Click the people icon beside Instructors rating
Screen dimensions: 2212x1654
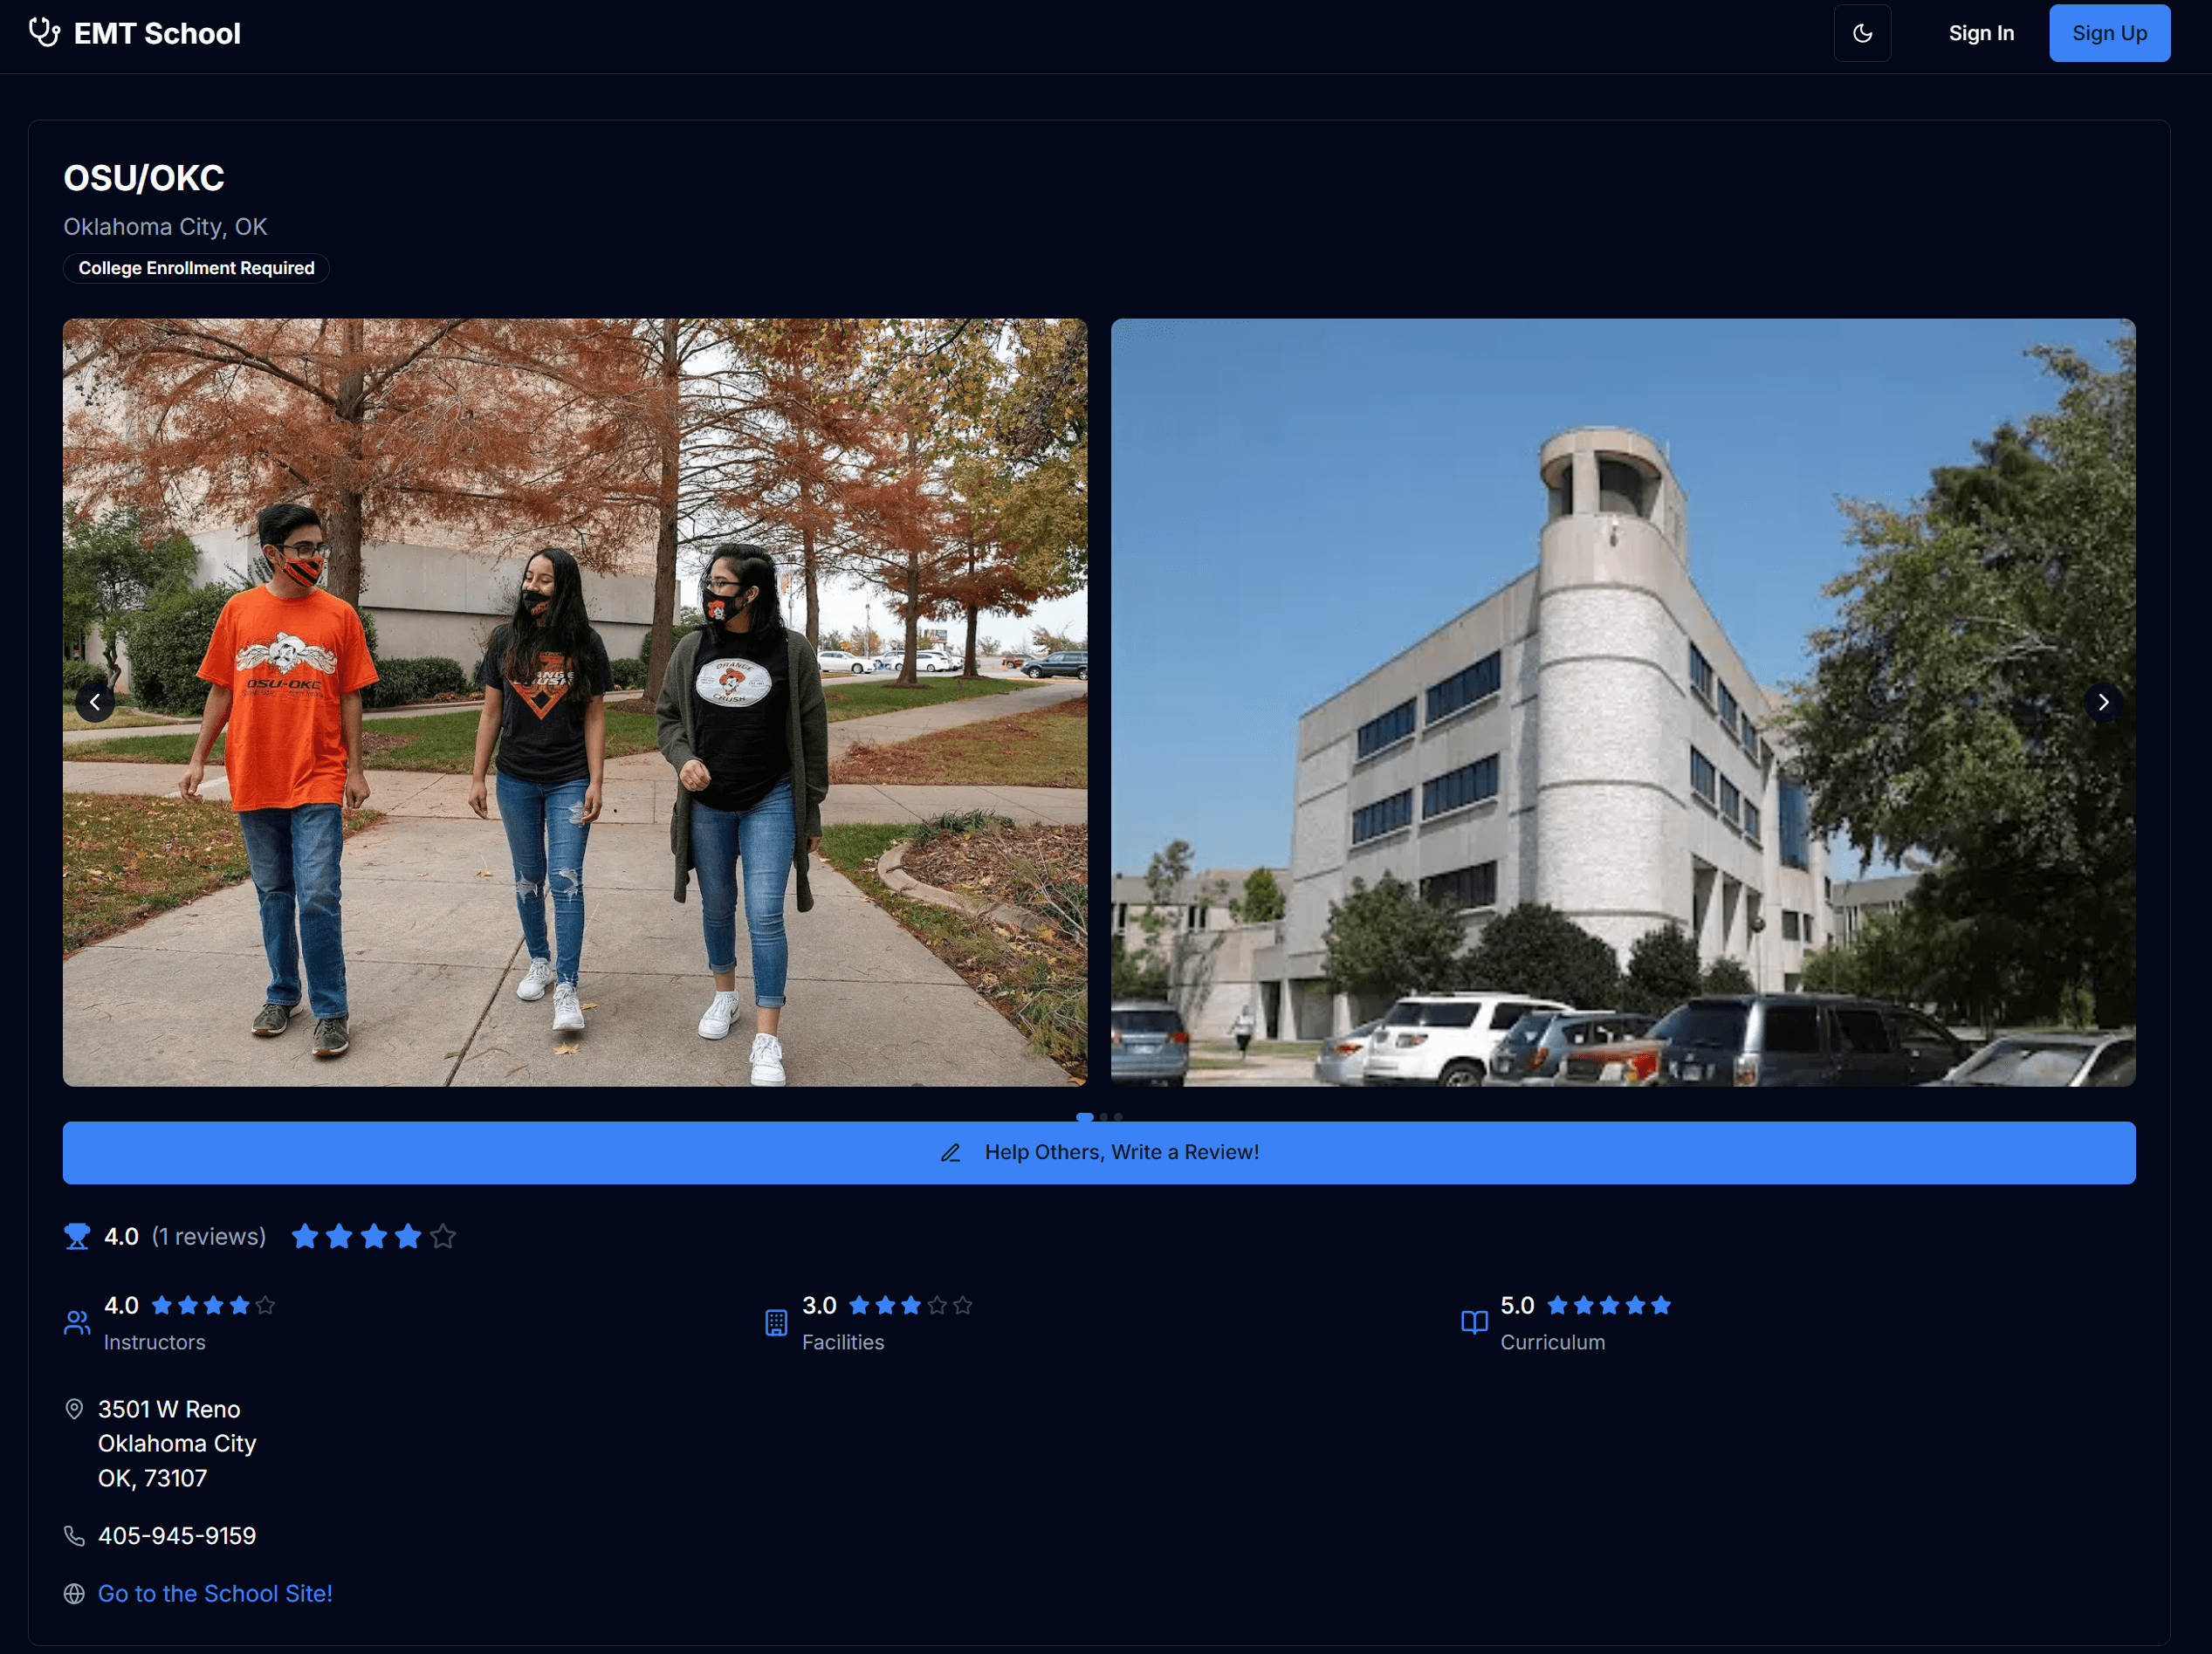point(77,1322)
